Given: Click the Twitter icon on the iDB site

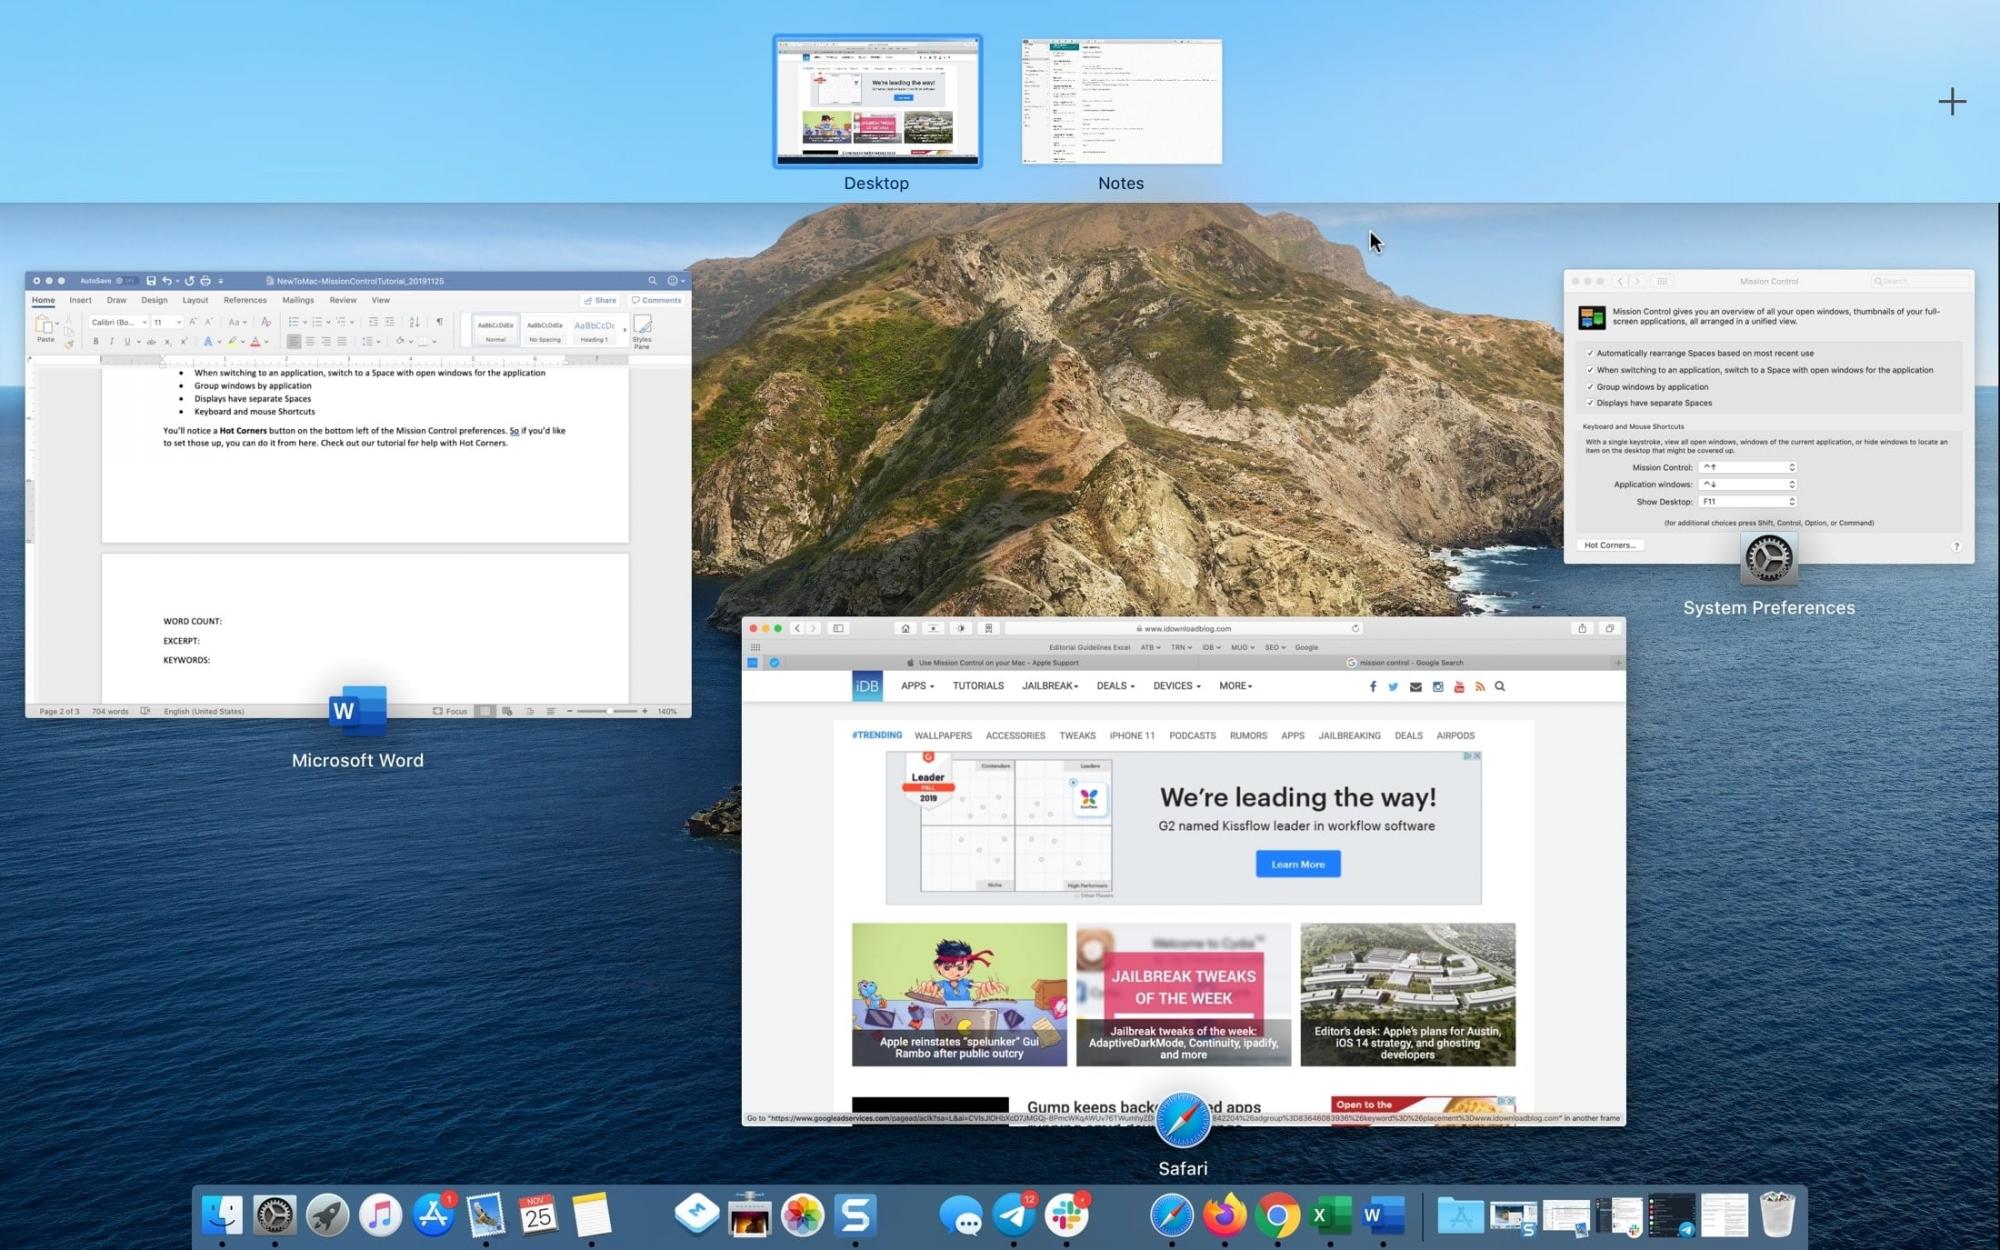Looking at the screenshot, I should click(x=1393, y=686).
